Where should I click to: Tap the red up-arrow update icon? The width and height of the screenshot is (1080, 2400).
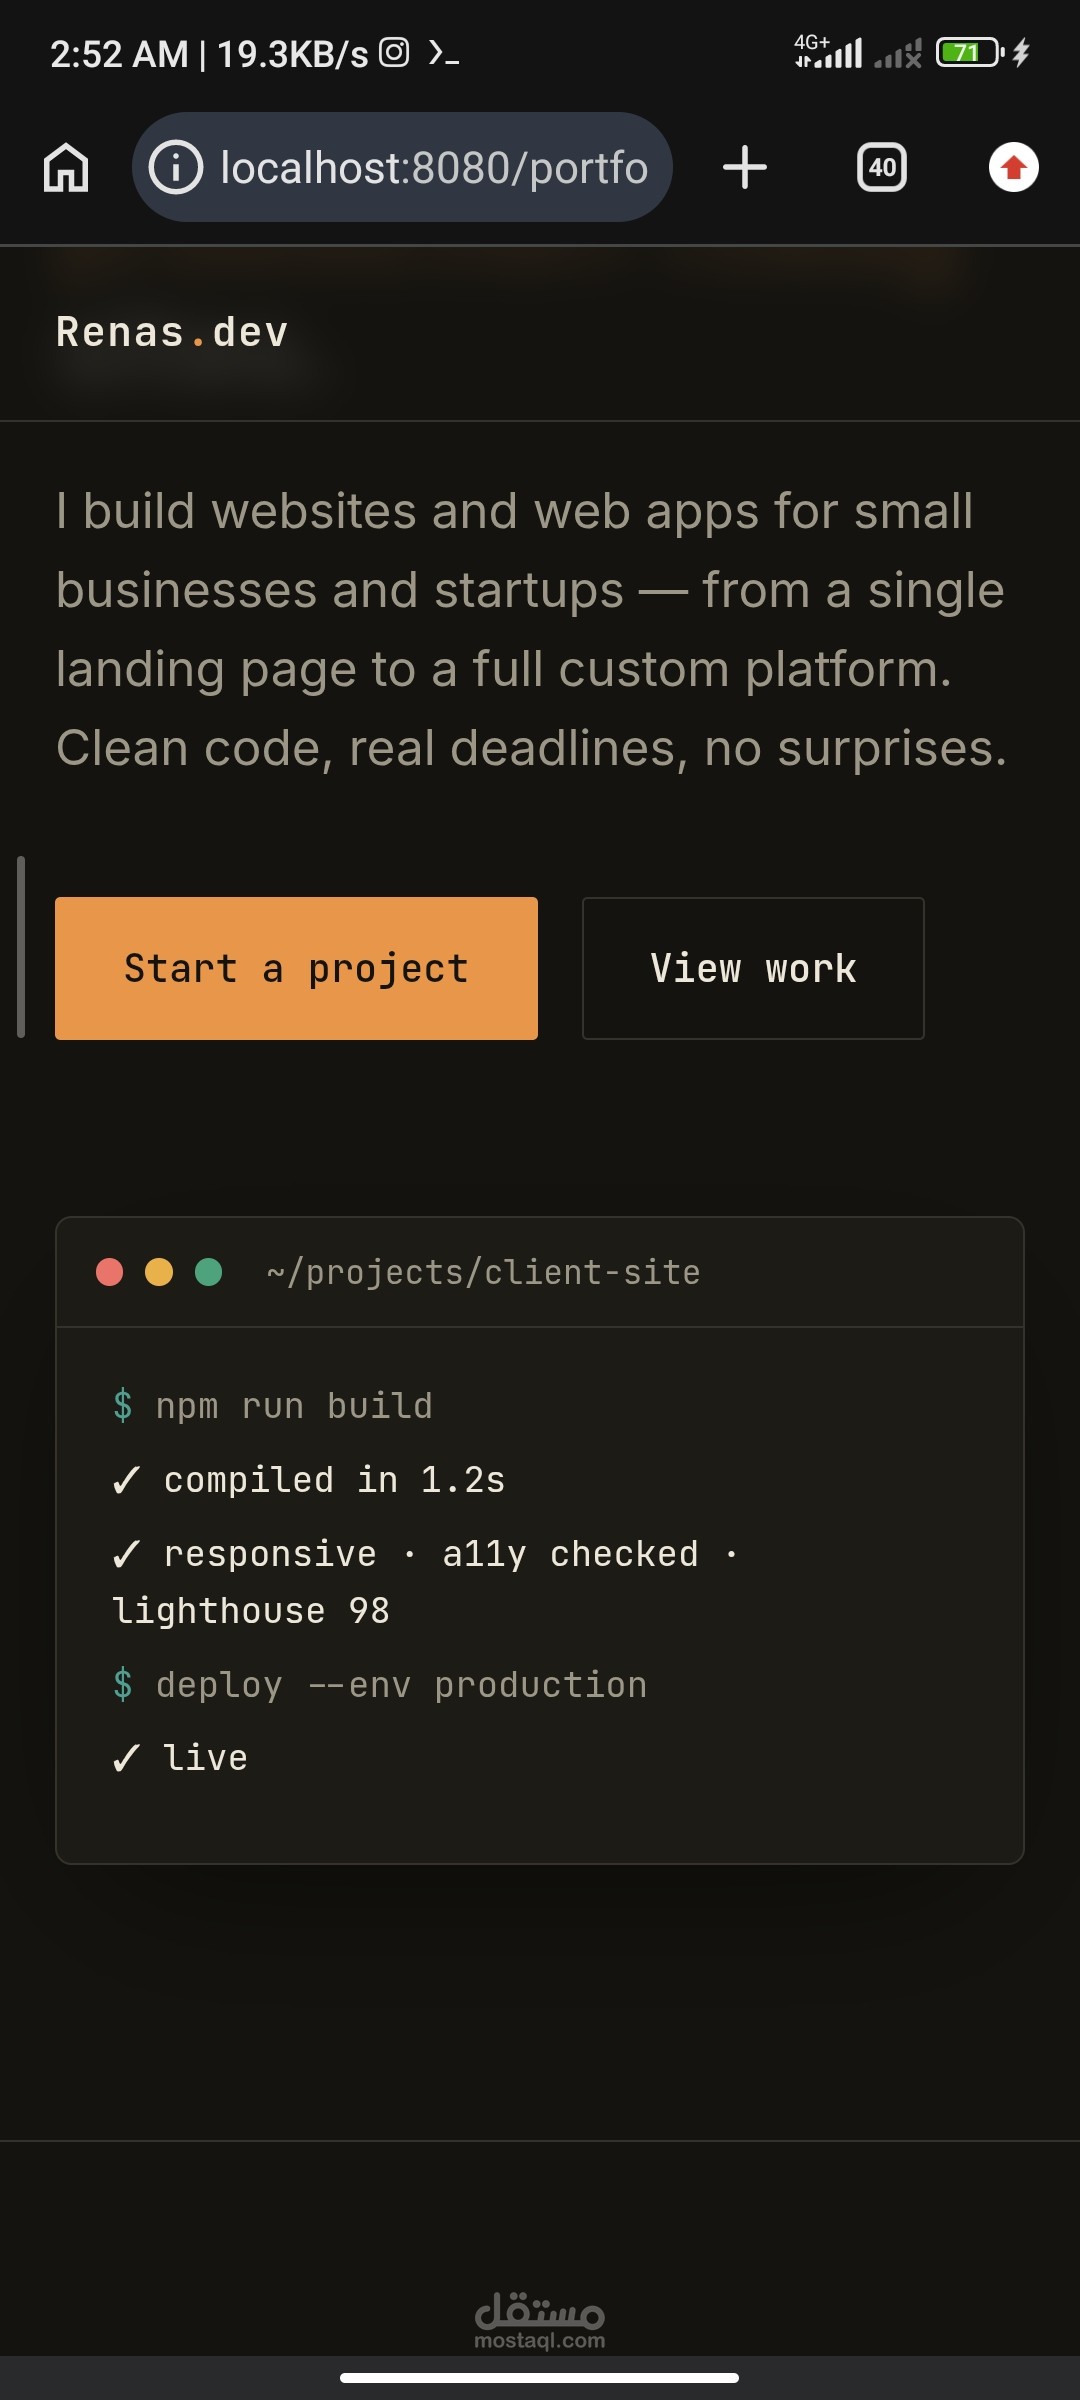point(1014,167)
